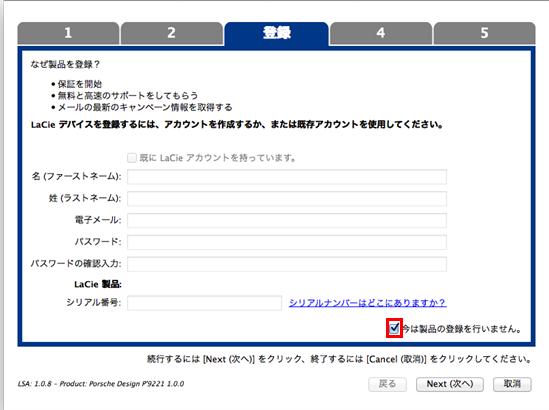Click the Next (次へ) button
The image size is (549, 410).
[x=450, y=384]
